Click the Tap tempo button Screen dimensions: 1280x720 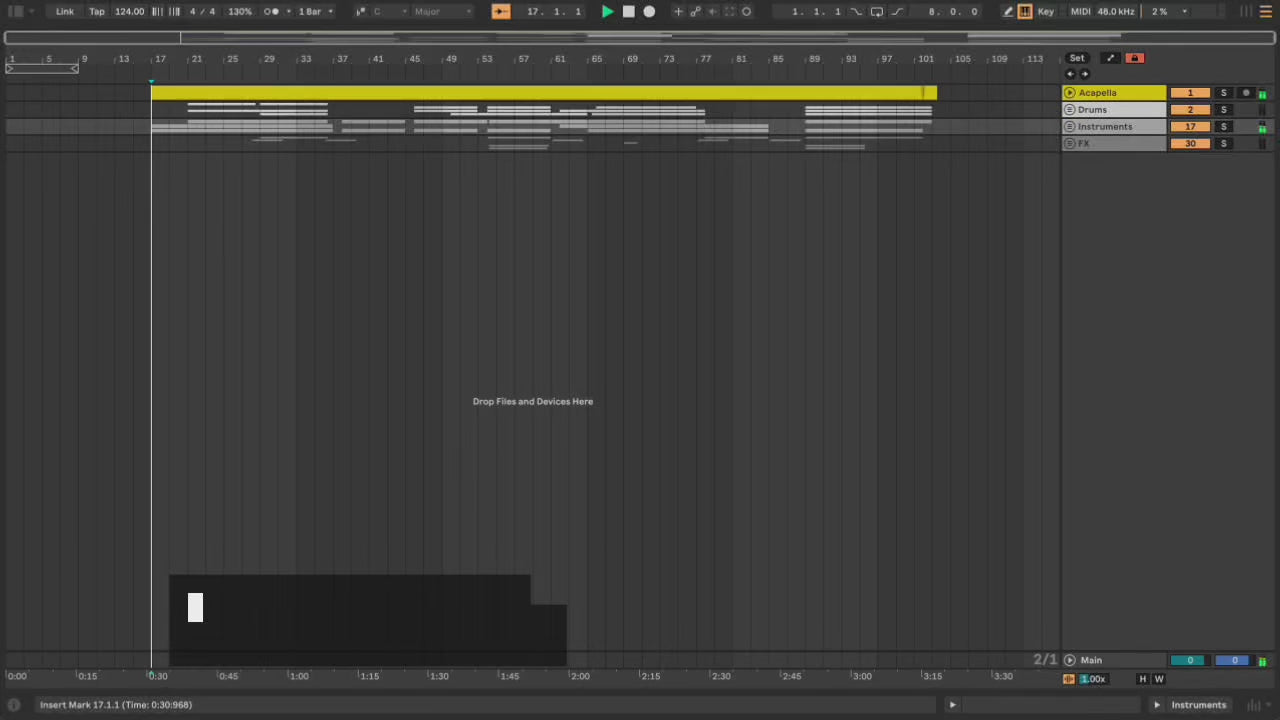tap(97, 12)
